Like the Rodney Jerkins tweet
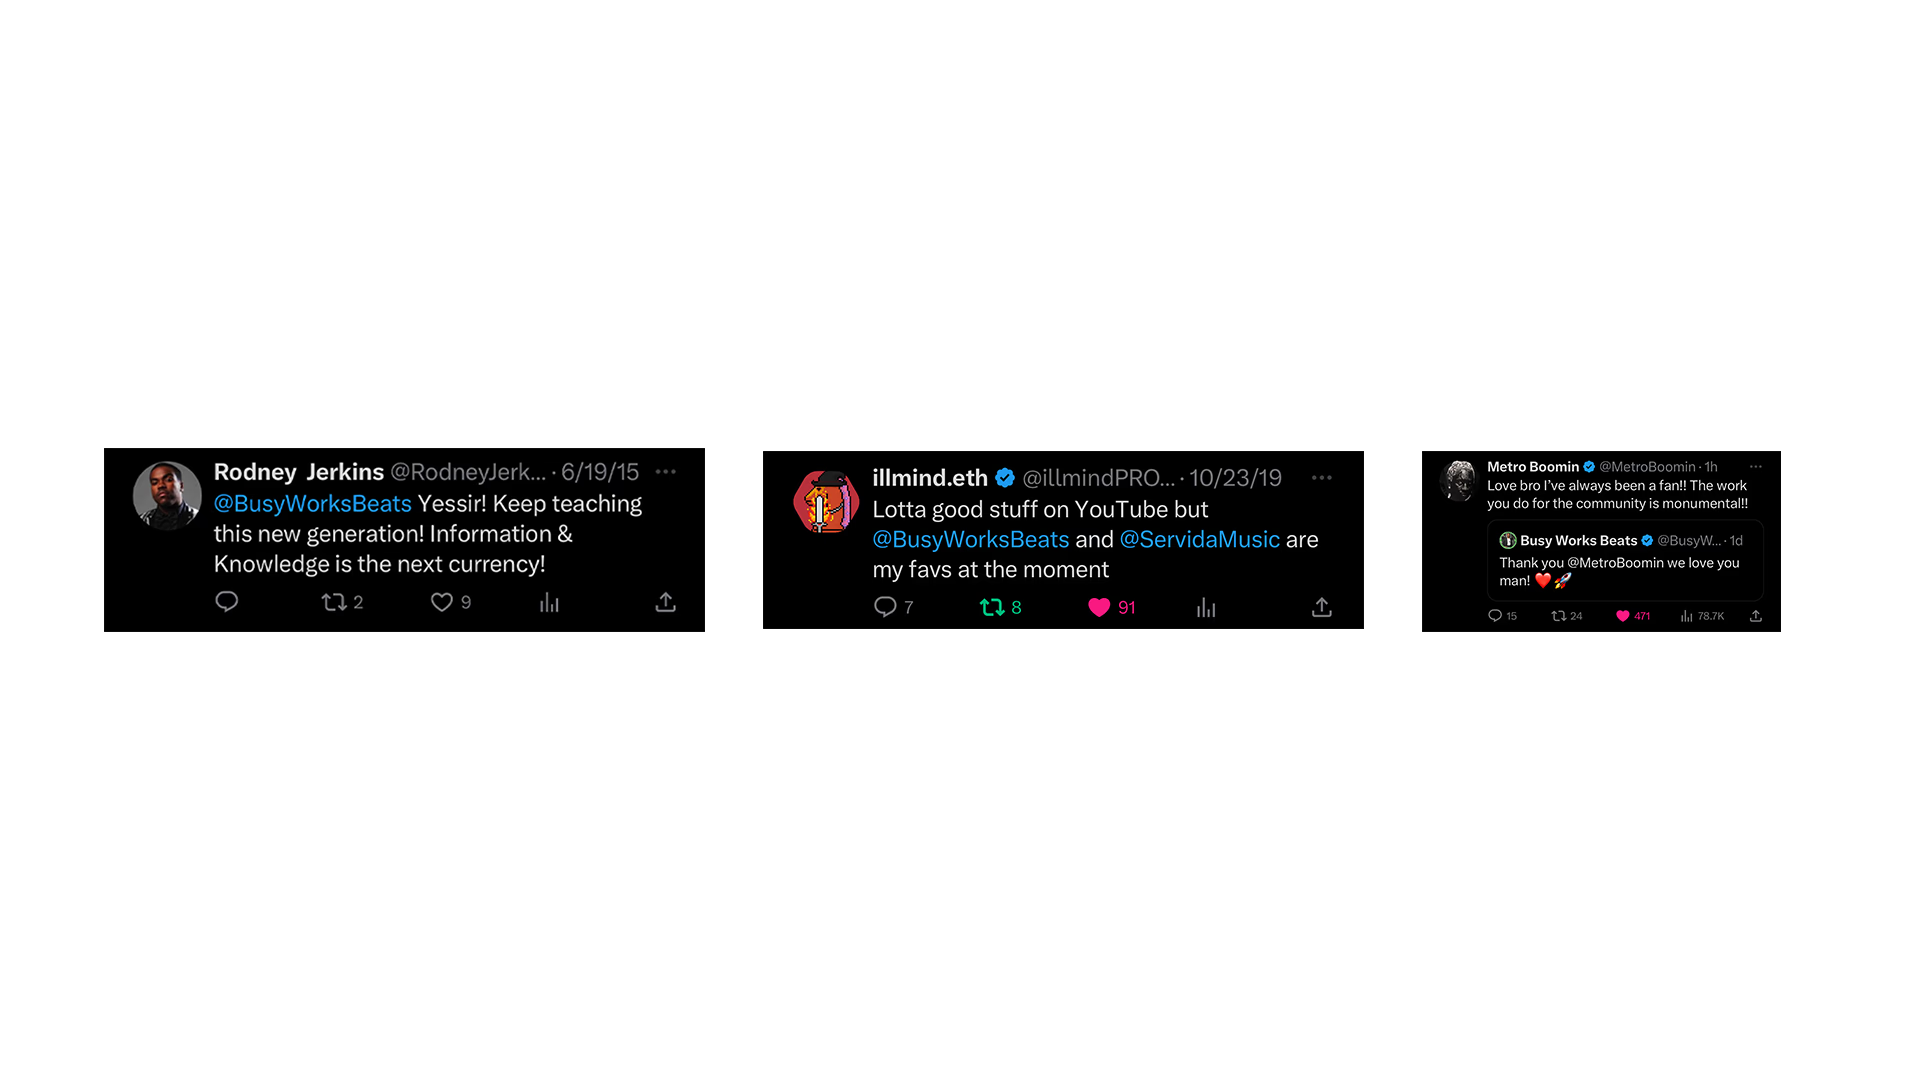The width and height of the screenshot is (1920, 1080). point(451,602)
